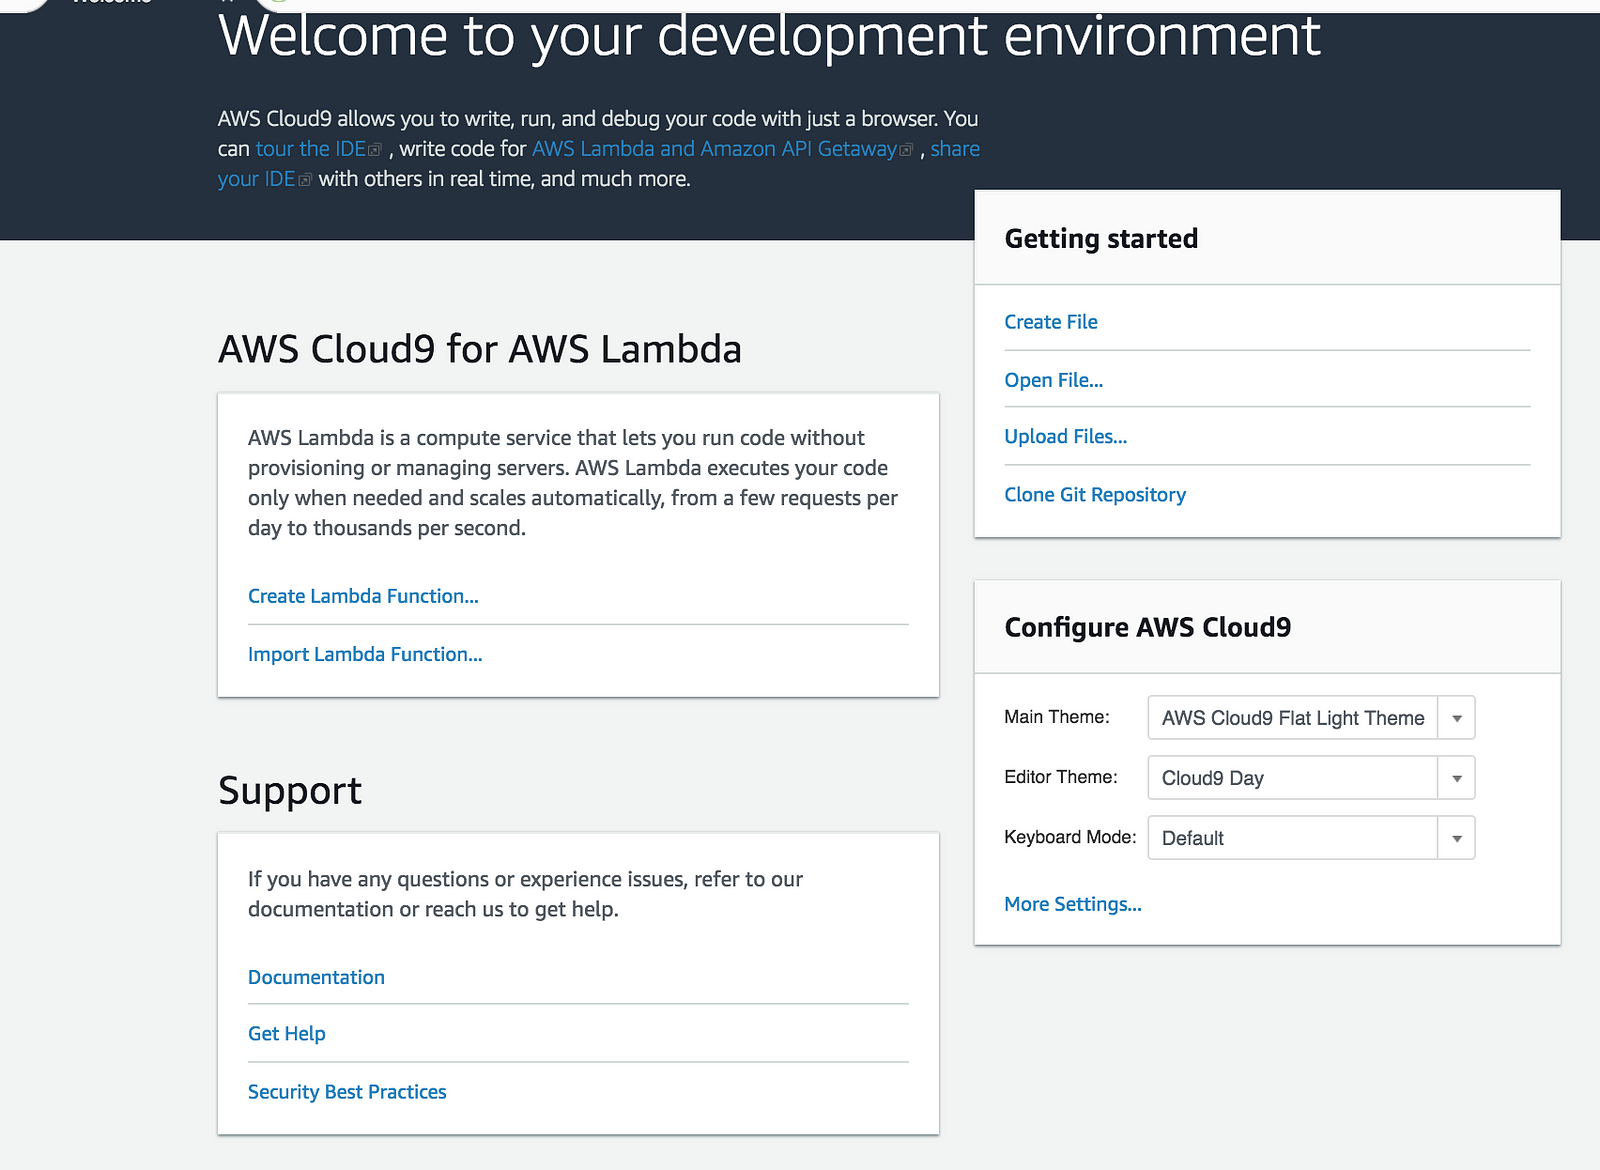This screenshot has width=1600, height=1170.
Task: Open Security Best Practices
Action: click(x=347, y=1092)
